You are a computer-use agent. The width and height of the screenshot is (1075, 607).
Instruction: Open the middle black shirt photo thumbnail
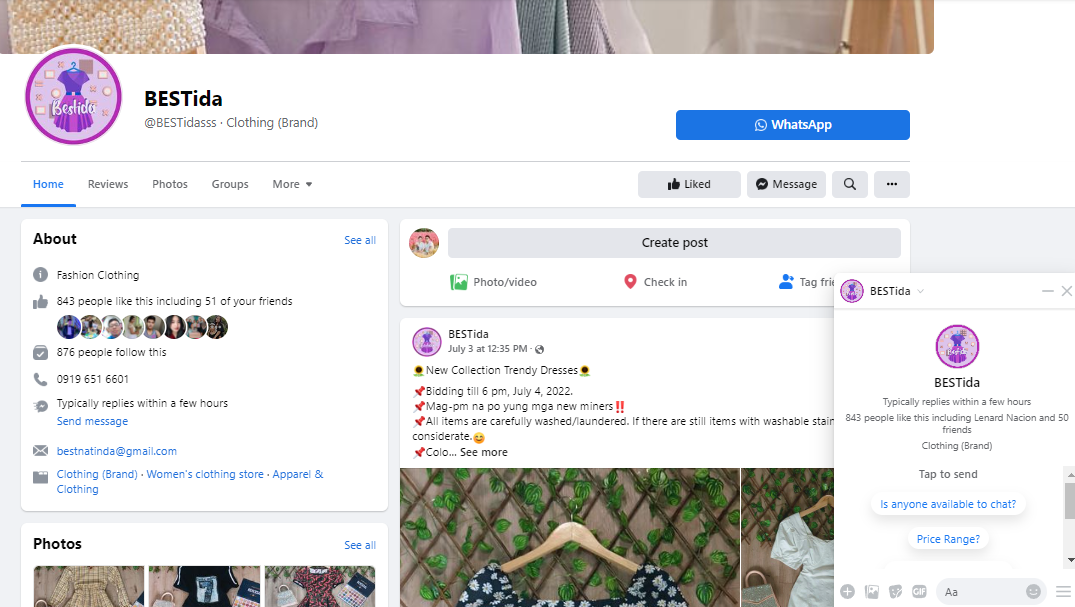(x=204, y=586)
